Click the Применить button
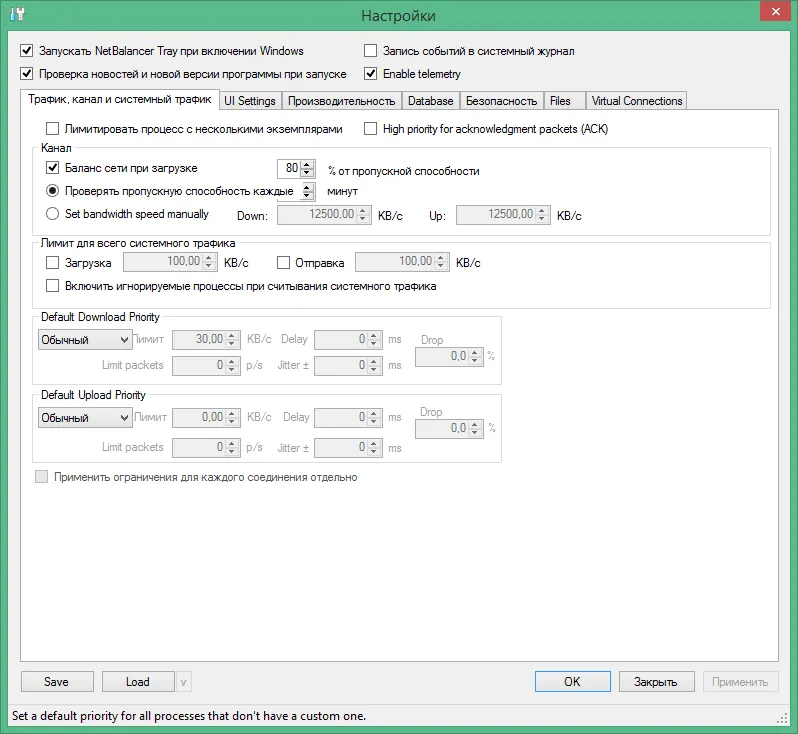The image size is (798, 734). (740, 682)
